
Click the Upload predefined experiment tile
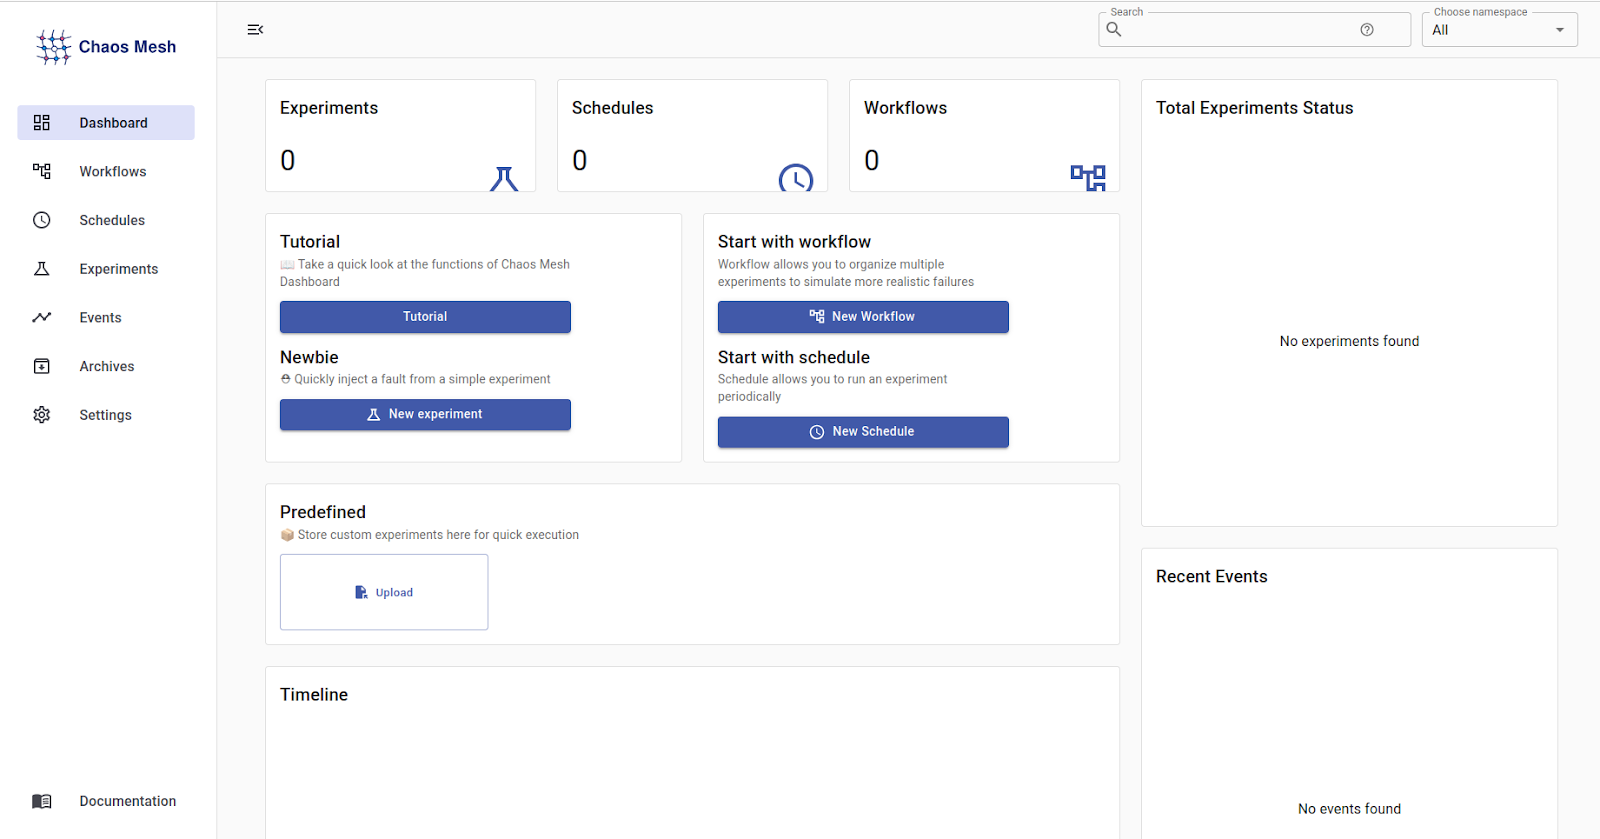click(x=384, y=592)
